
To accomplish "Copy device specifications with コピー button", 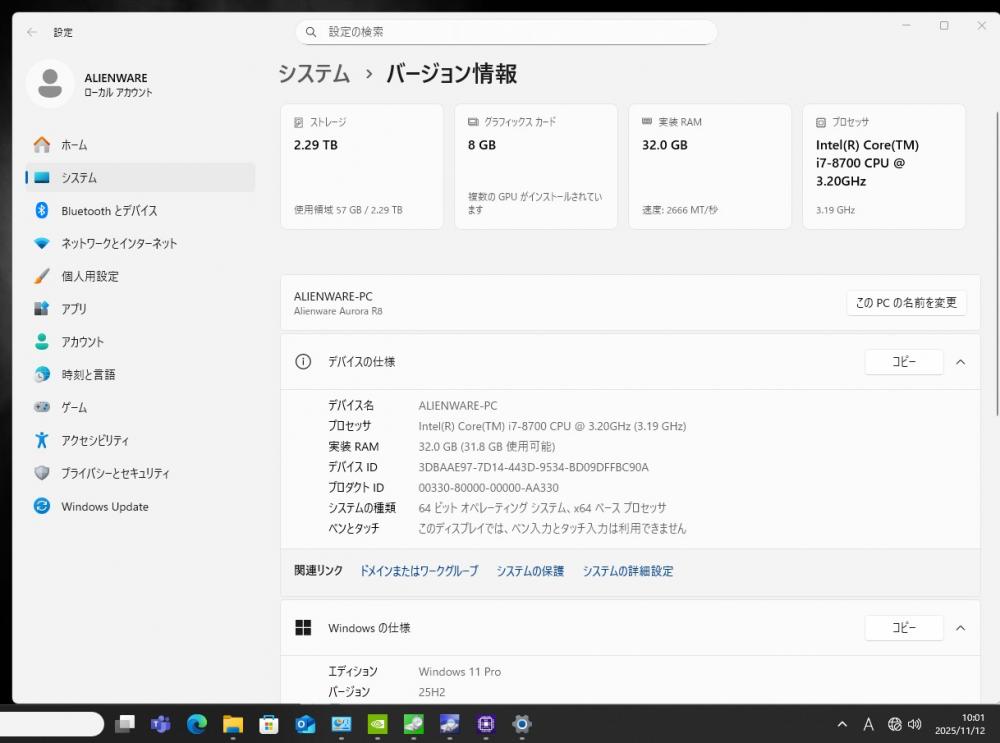I will [903, 362].
